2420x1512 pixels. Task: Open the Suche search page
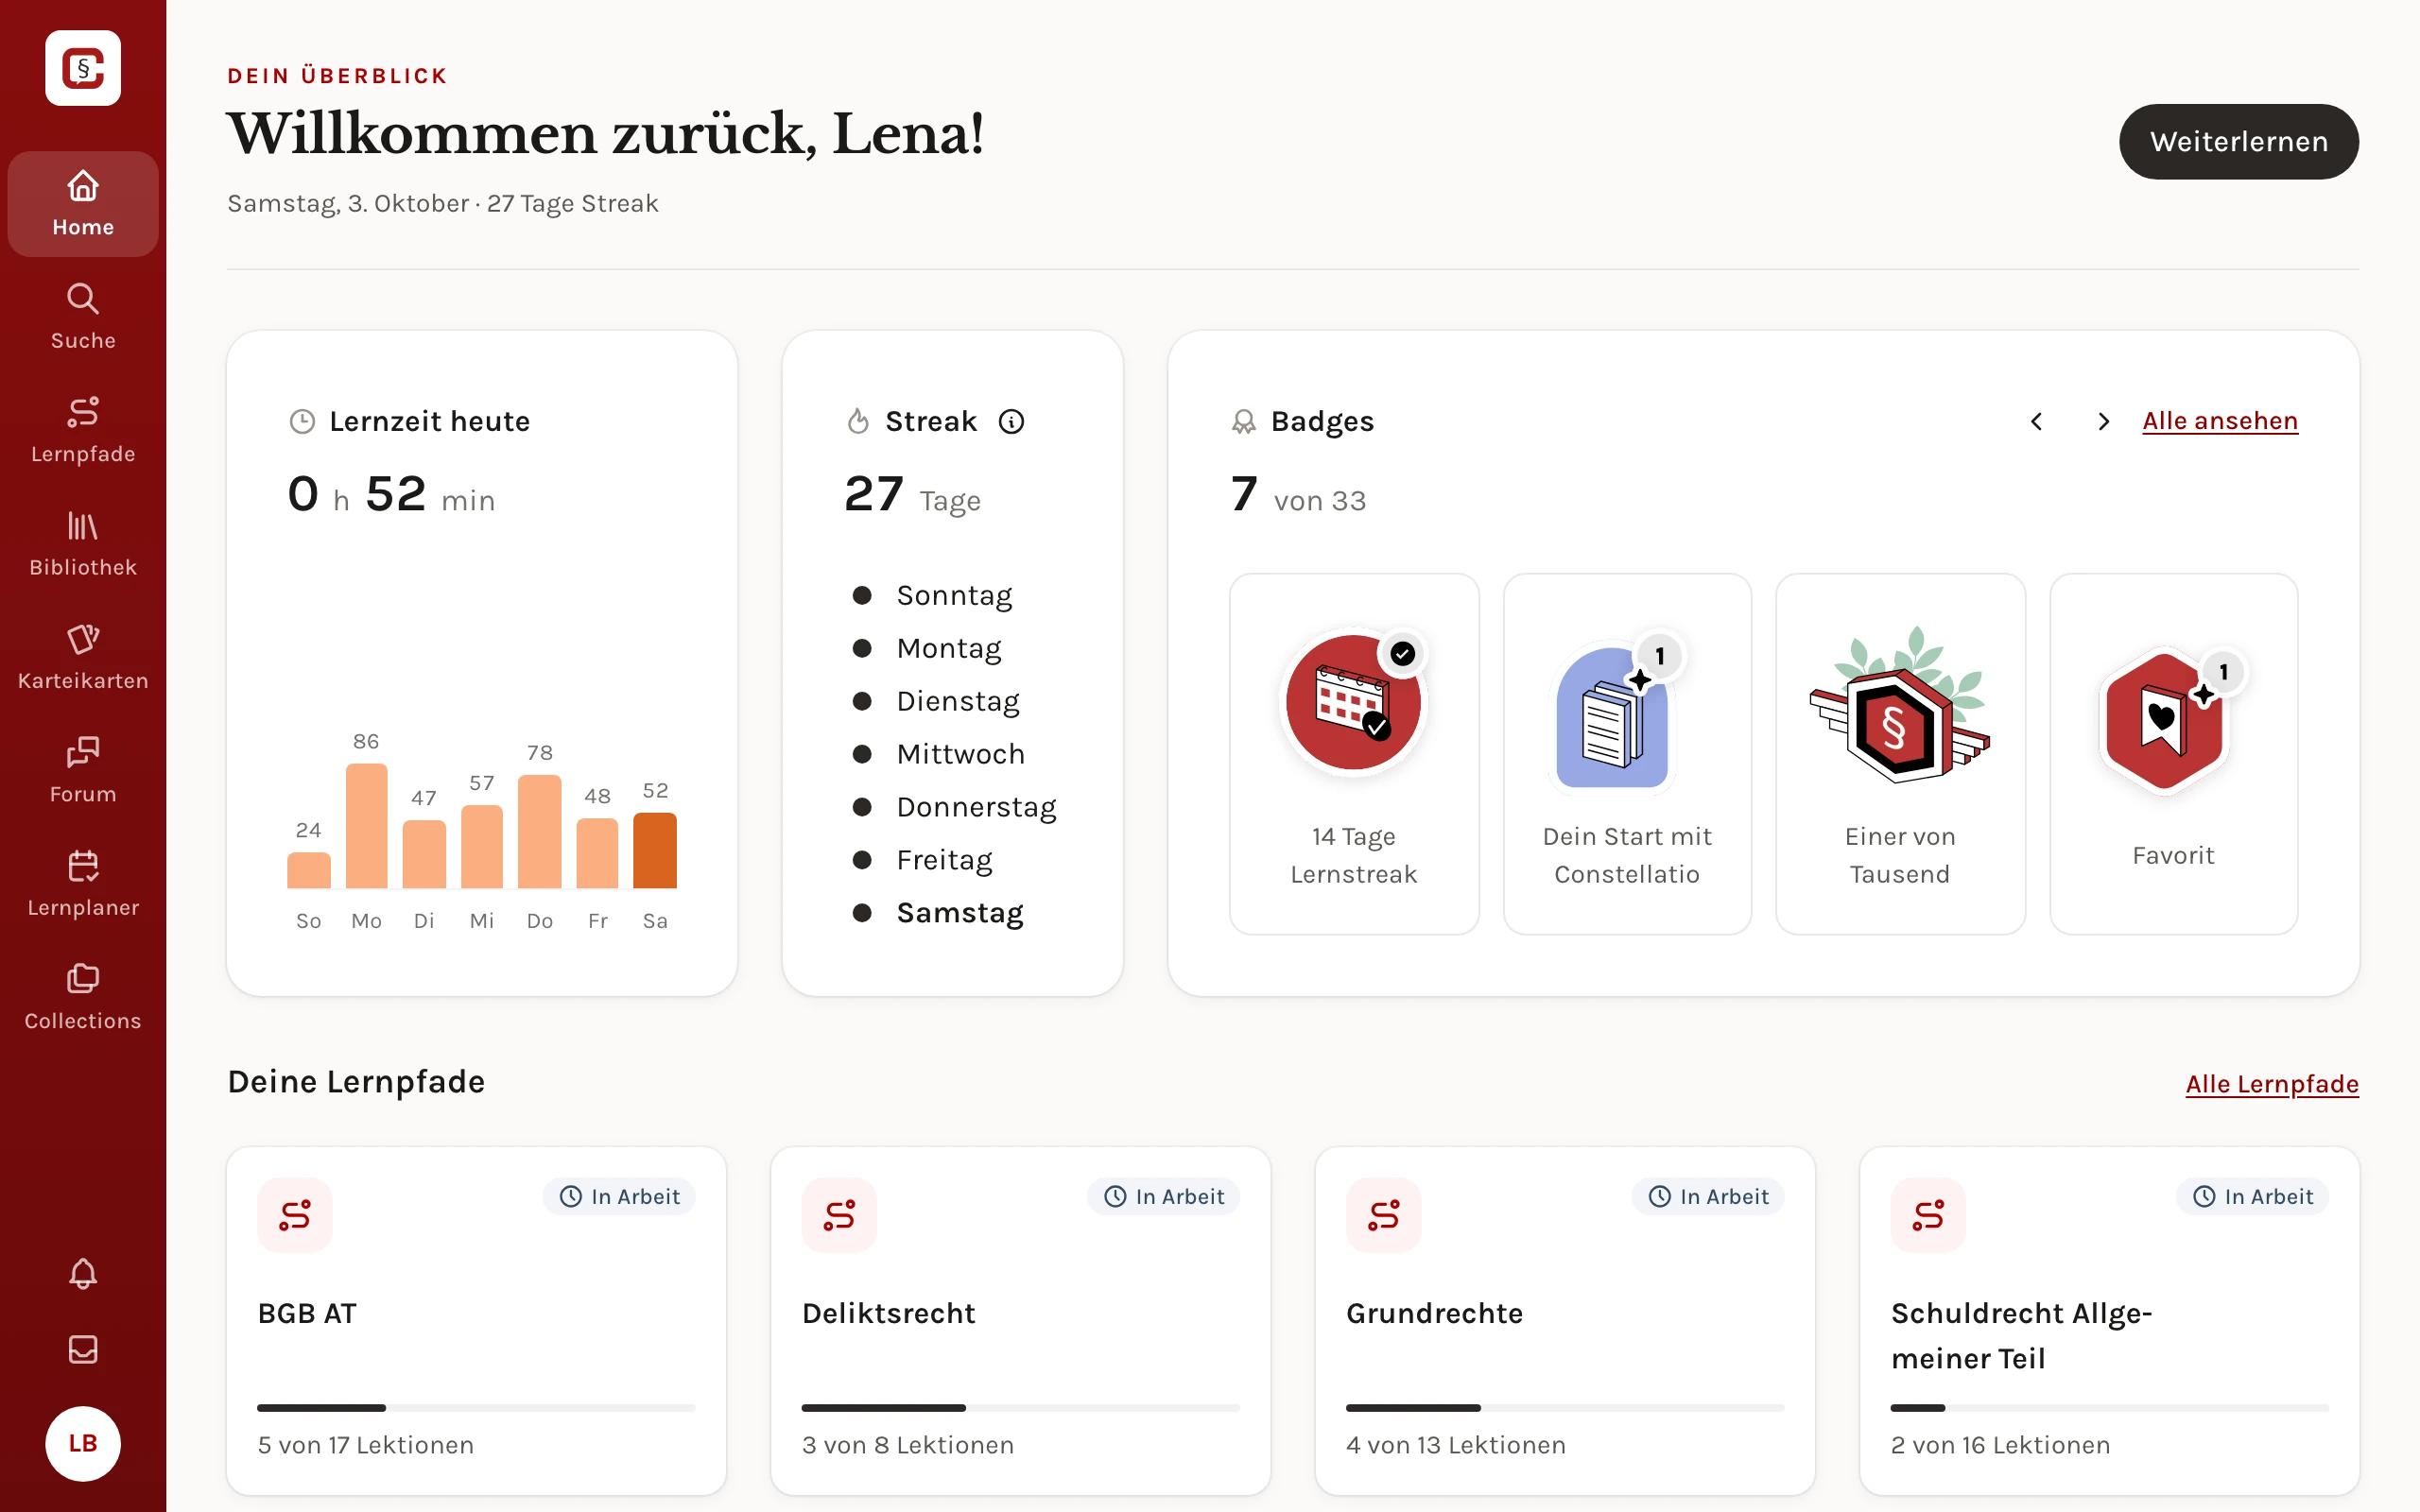point(83,317)
